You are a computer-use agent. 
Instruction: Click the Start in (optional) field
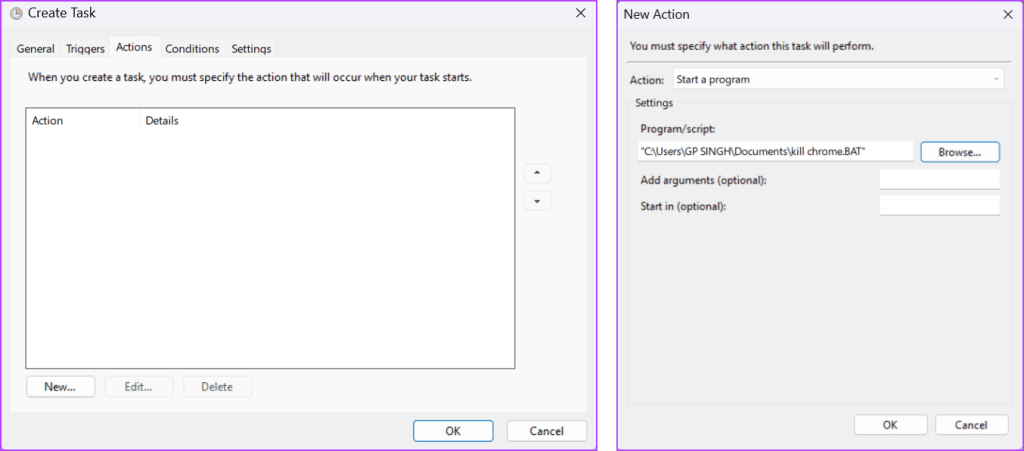tap(939, 206)
